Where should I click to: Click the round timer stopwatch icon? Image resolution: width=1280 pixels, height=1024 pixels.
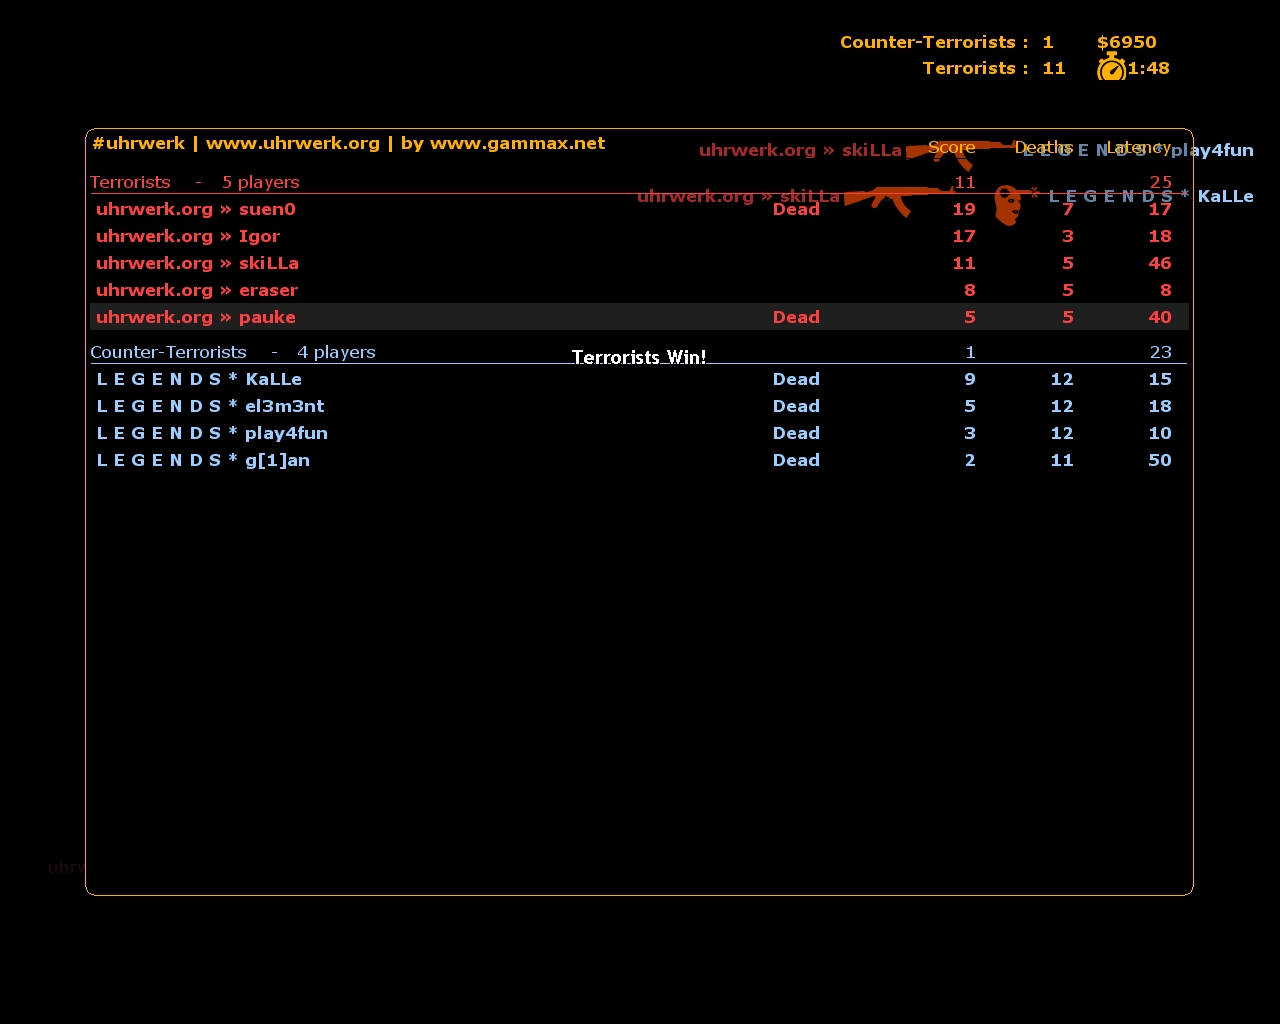tap(1111, 68)
